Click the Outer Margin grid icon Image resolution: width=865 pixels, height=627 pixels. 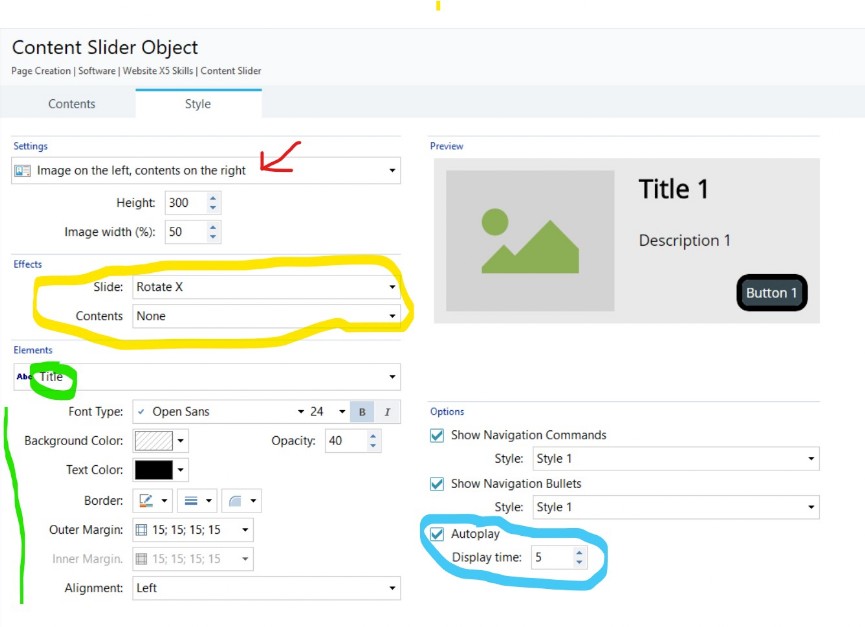(x=142, y=530)
